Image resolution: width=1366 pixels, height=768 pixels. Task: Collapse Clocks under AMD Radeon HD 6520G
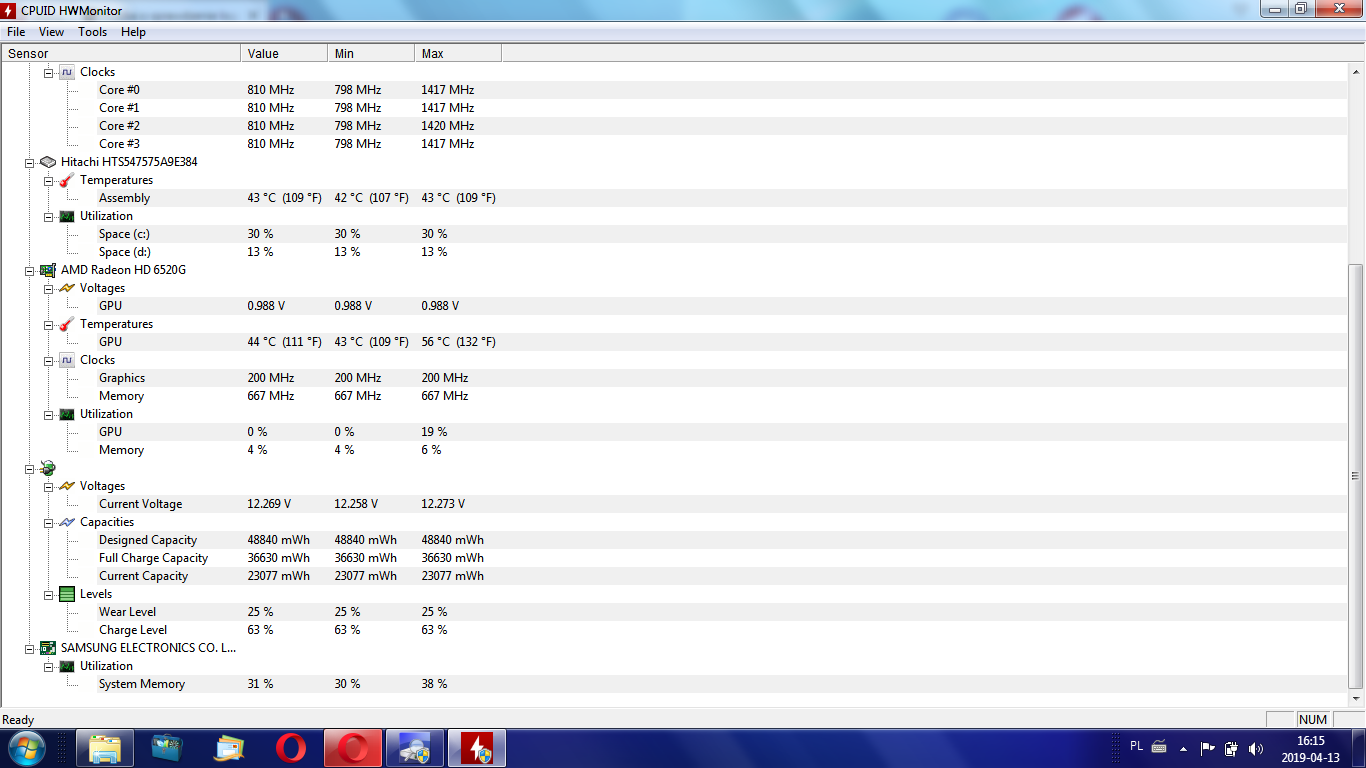pyautogui.click(x=48, y=360)
